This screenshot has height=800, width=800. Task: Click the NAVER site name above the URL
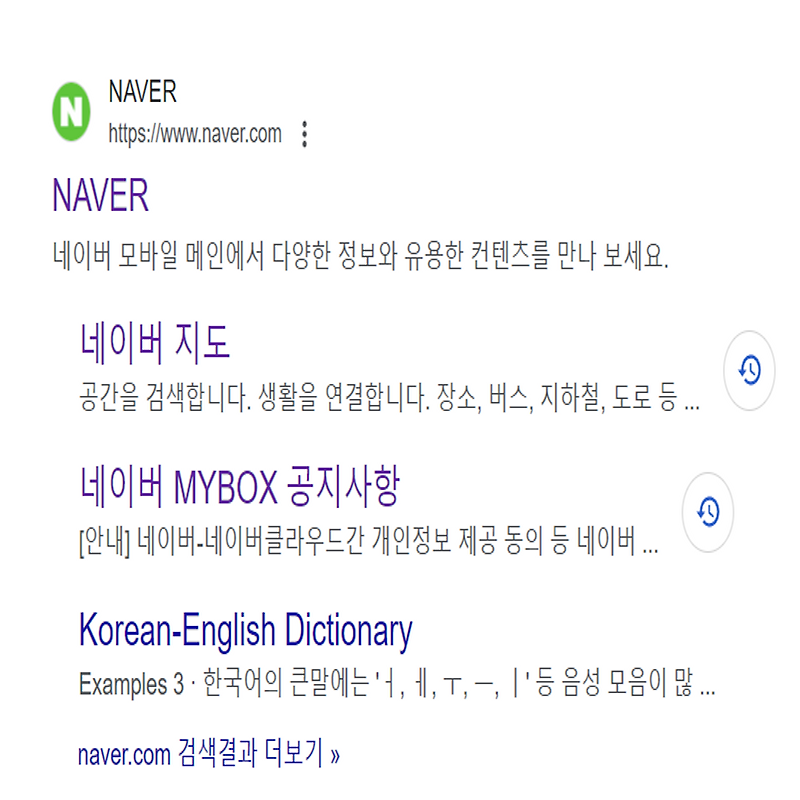pyautogui.click(x=142, y=92)
